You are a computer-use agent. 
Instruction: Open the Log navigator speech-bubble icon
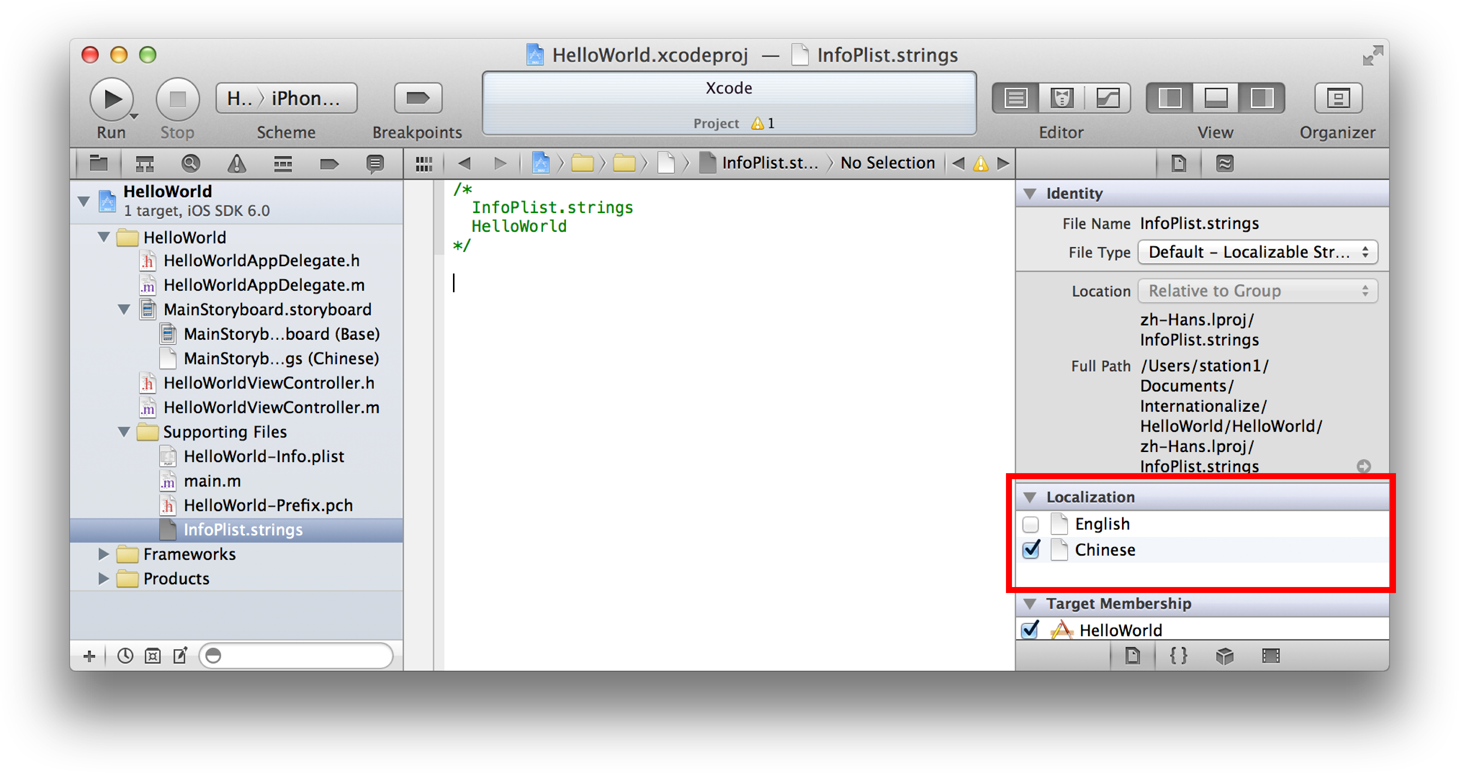click(375, 163)
